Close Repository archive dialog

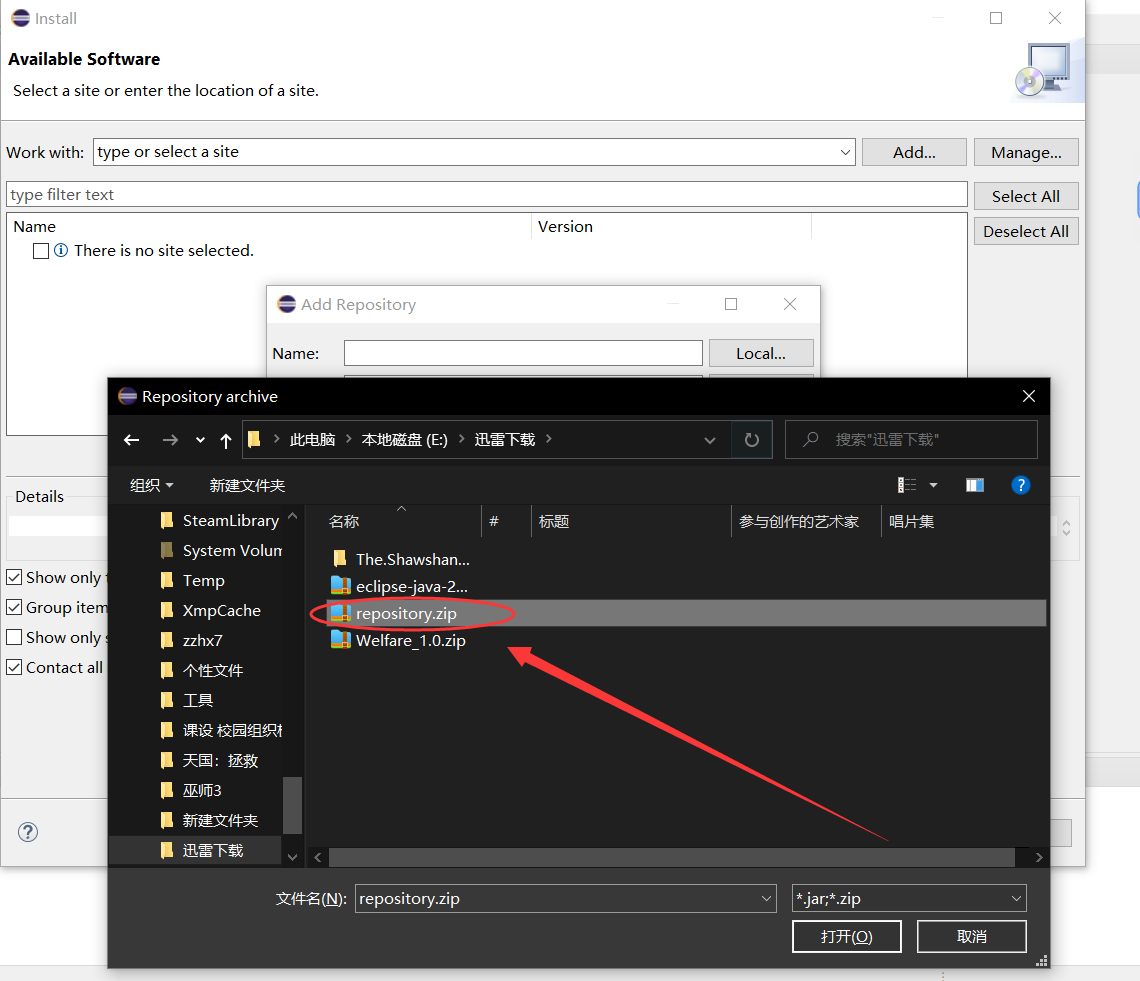[1029, 396]
